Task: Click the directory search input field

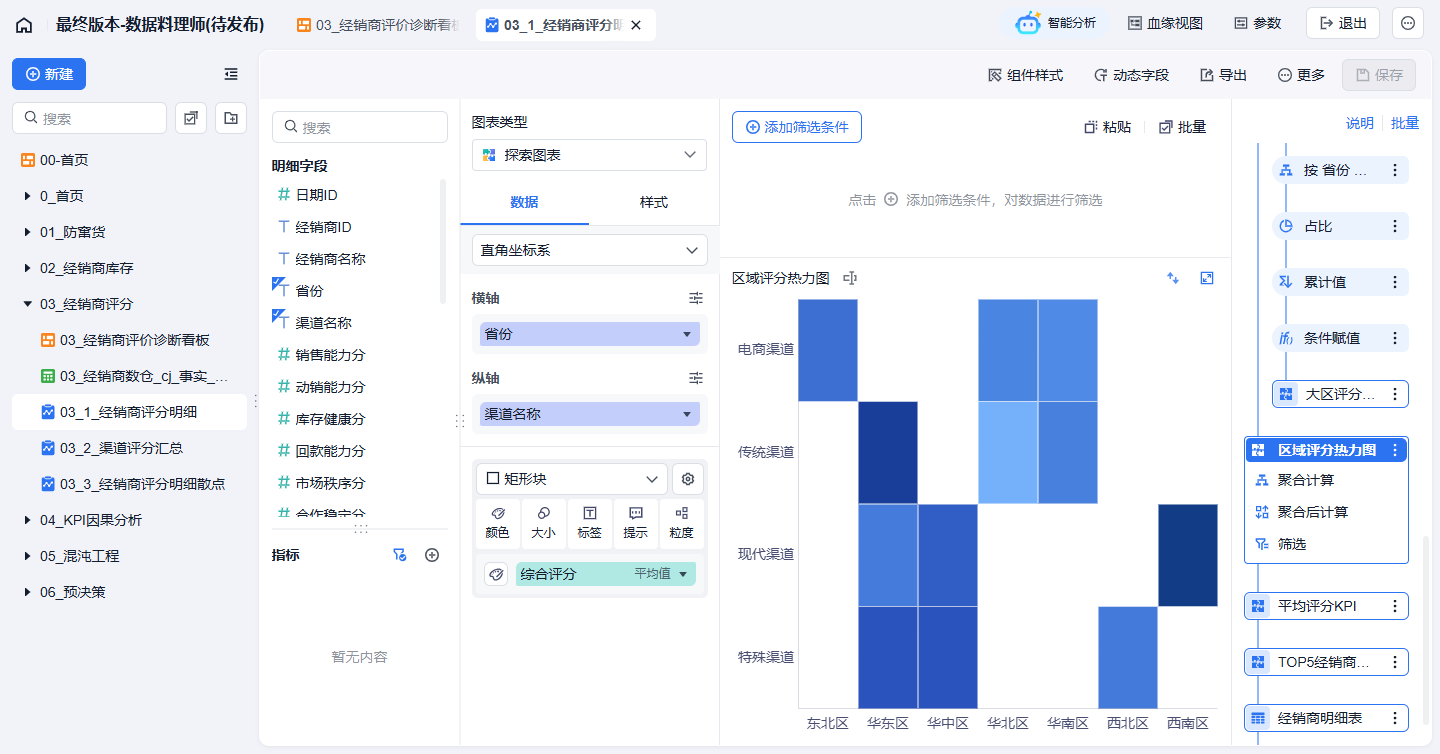Action: pos(89,118)
